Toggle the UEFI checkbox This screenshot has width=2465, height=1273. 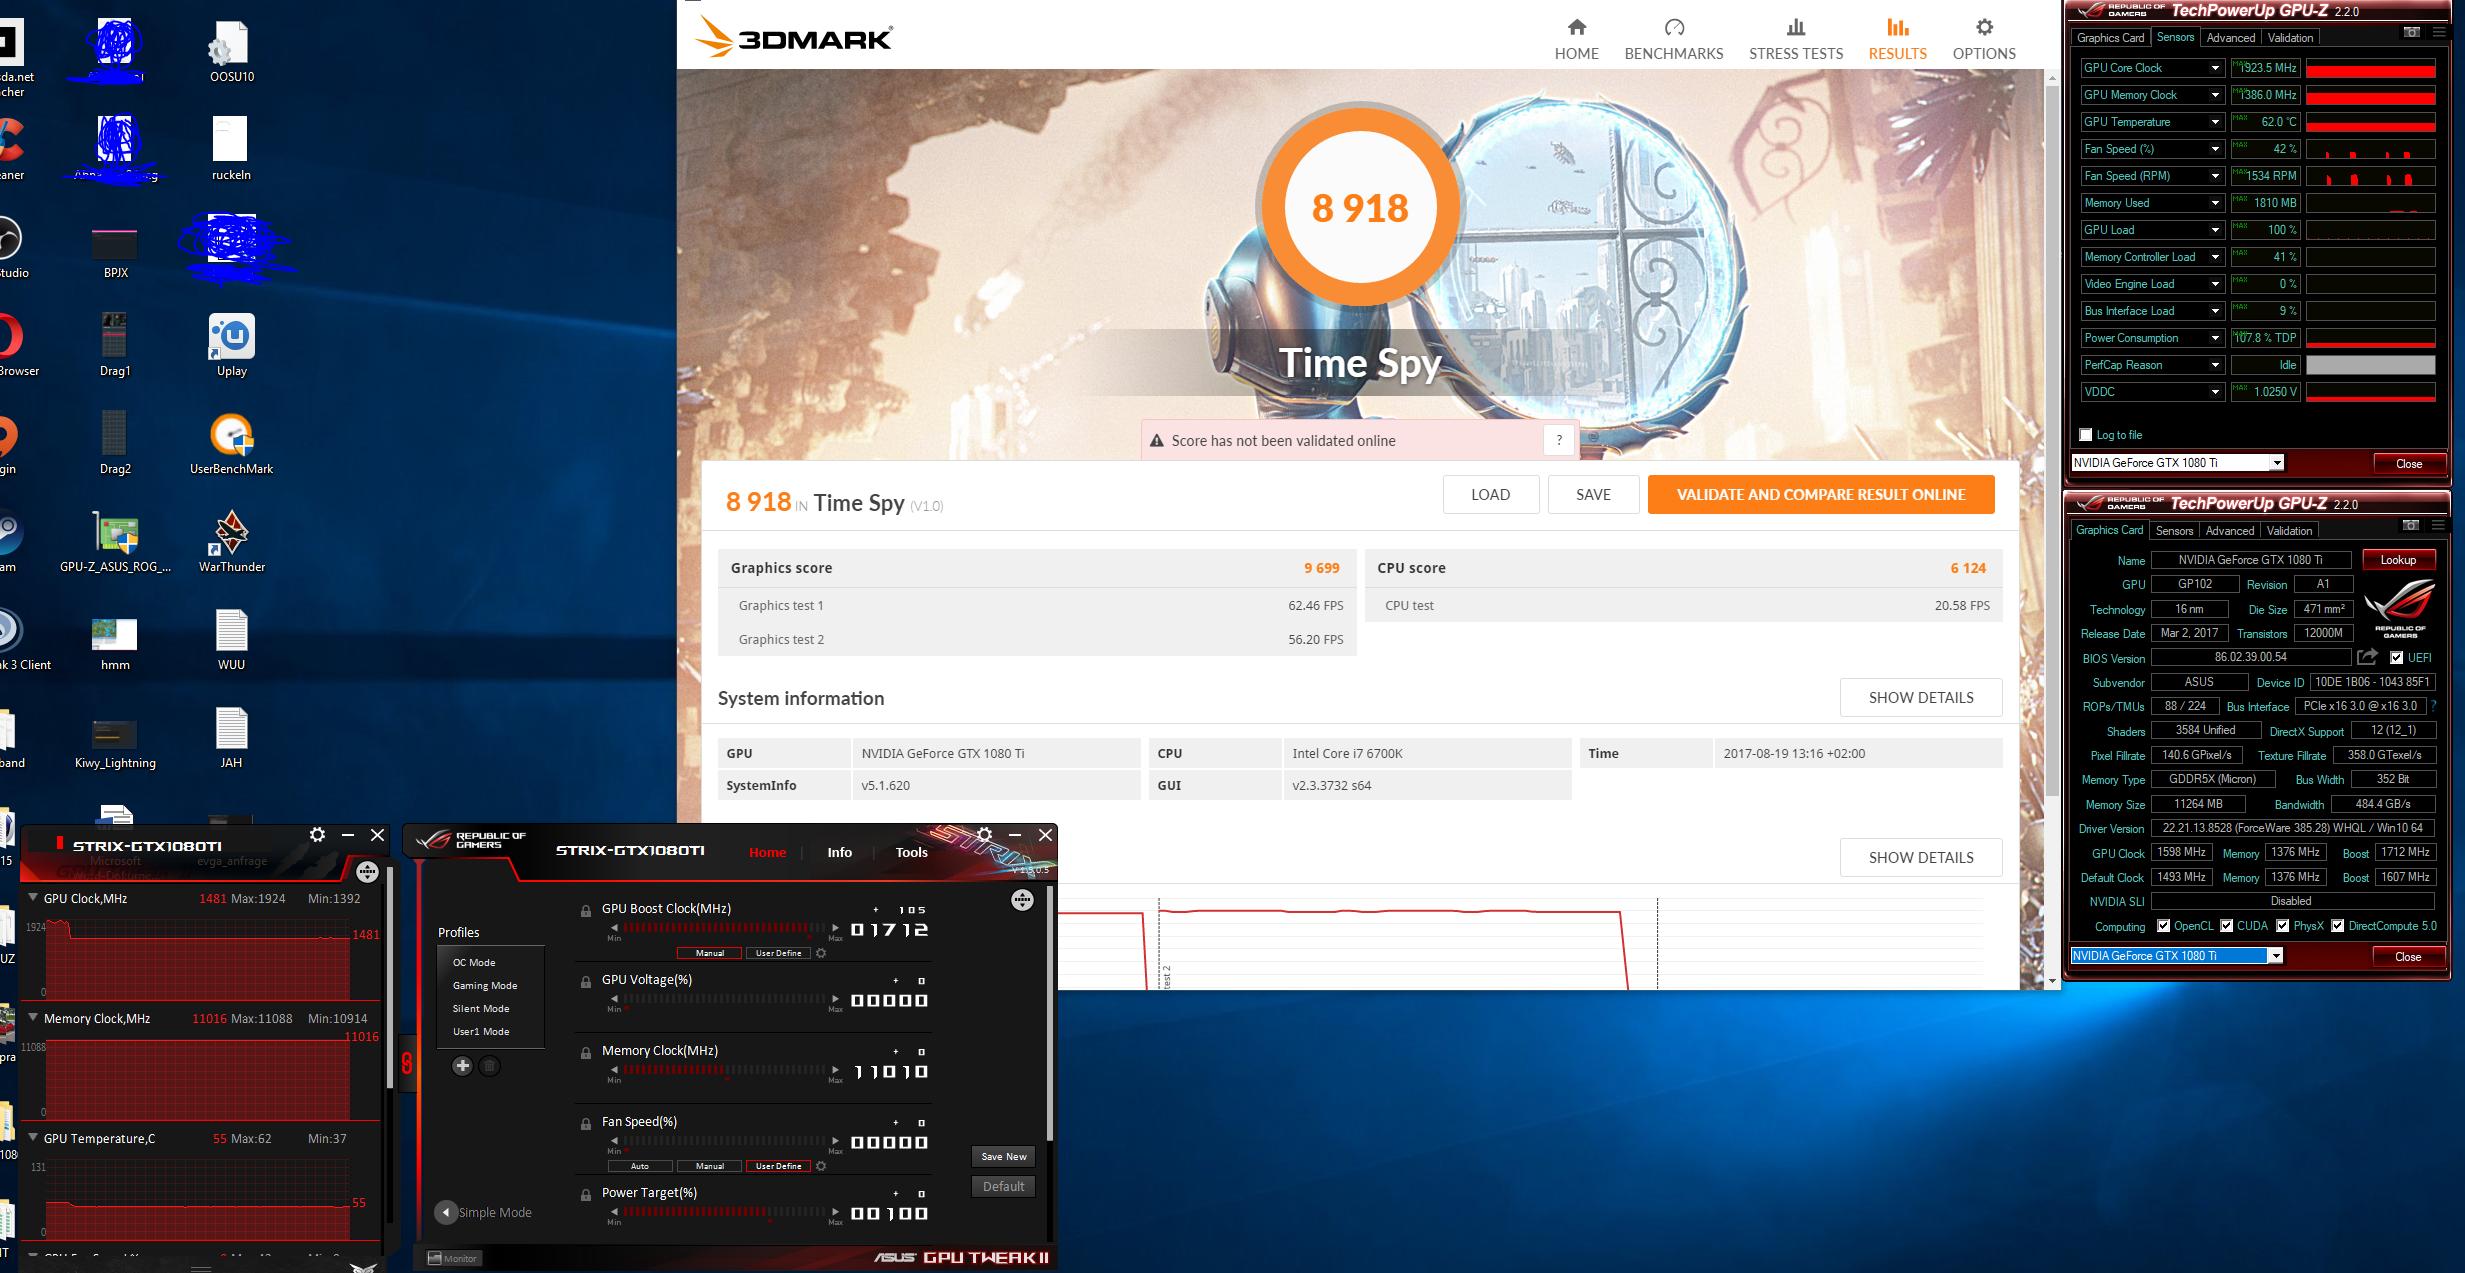click(x=2397, y=658)
